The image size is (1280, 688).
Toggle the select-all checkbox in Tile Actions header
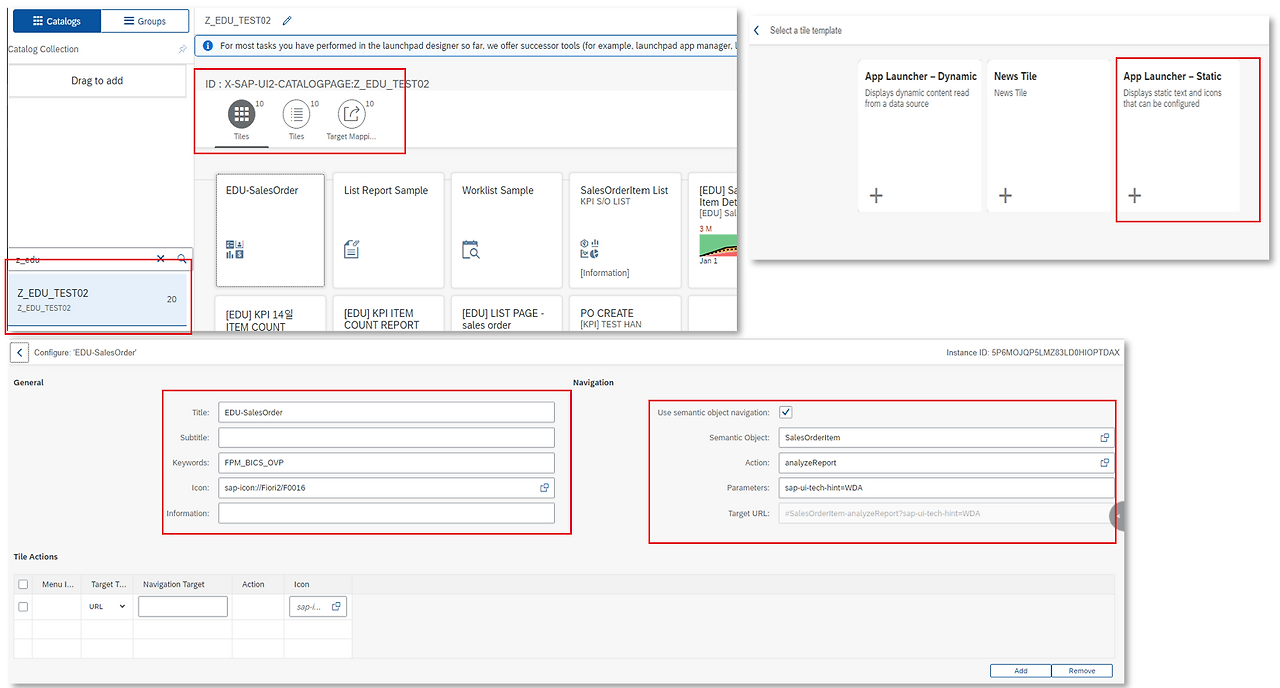click(23, 584)
